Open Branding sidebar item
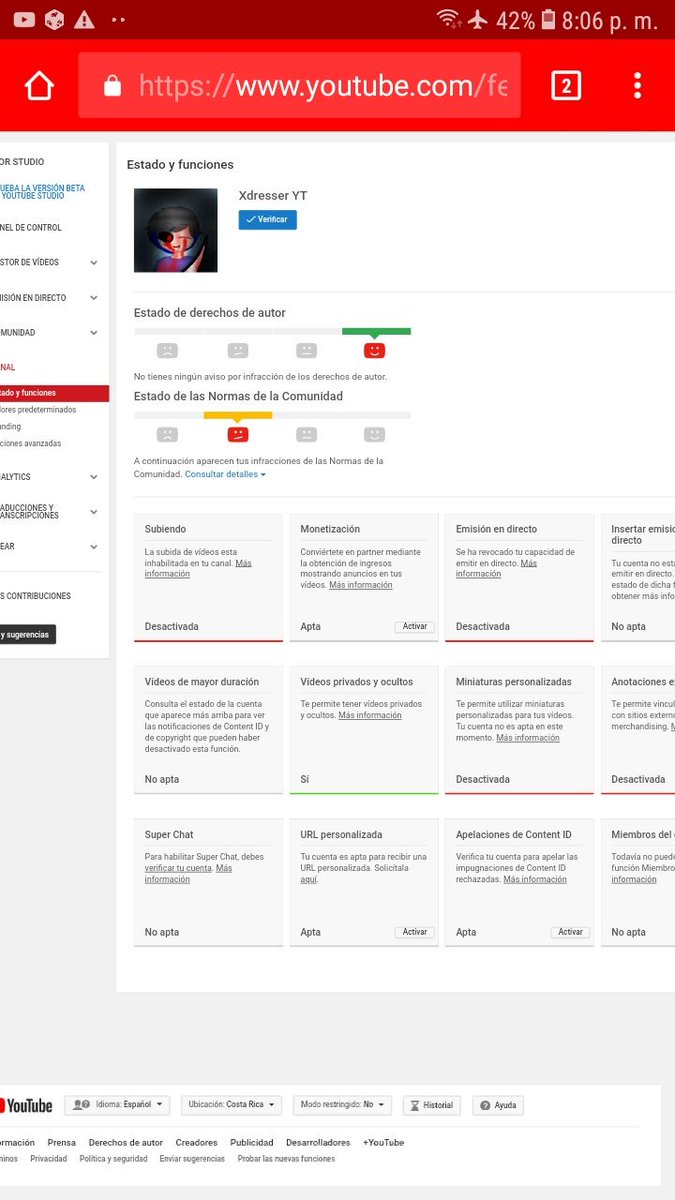The height and width of the screenshot is (1200, 675). pyautogui.click(x=10, y=427)
